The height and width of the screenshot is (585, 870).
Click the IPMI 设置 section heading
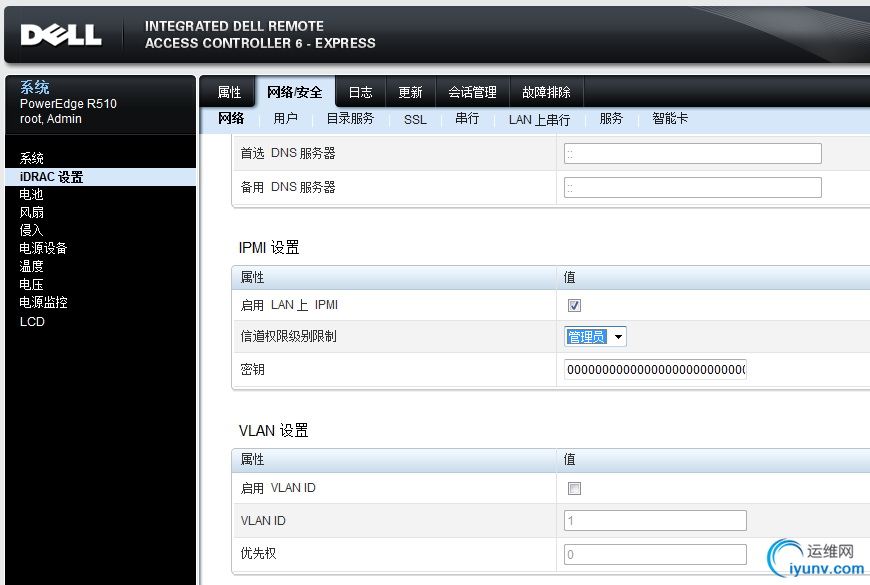tap(269, 248)
